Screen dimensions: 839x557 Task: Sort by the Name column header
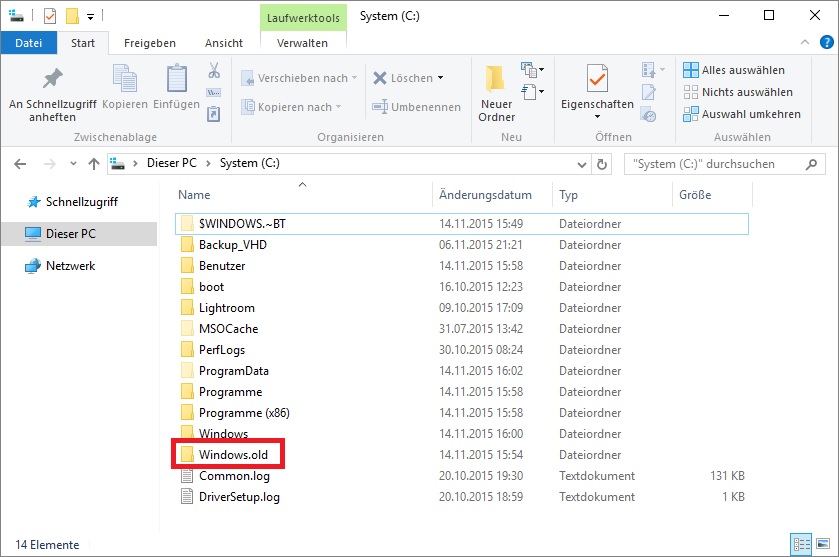[303, 195]
